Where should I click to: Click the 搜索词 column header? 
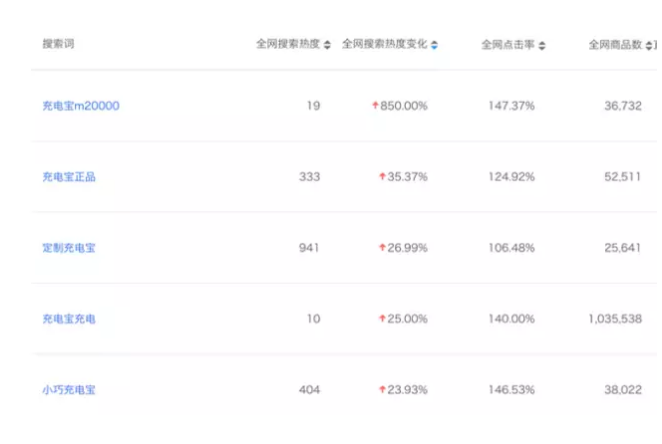click(58, 45)
